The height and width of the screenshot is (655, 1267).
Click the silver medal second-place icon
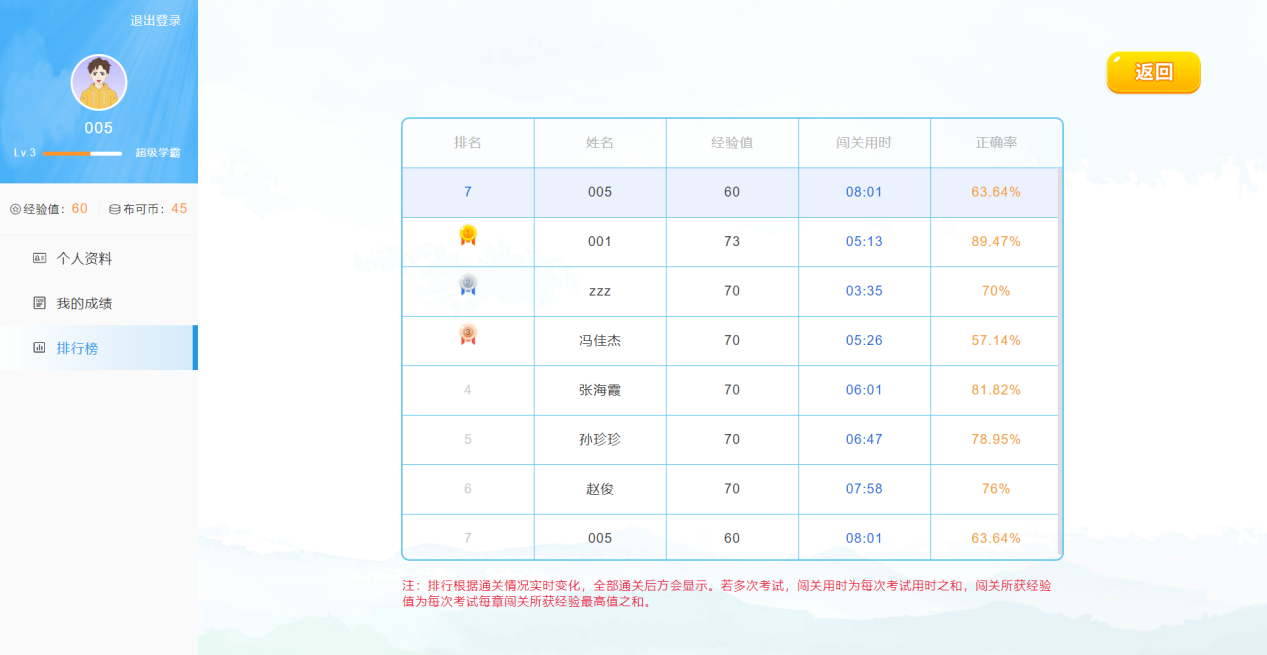tap(467, 285)
